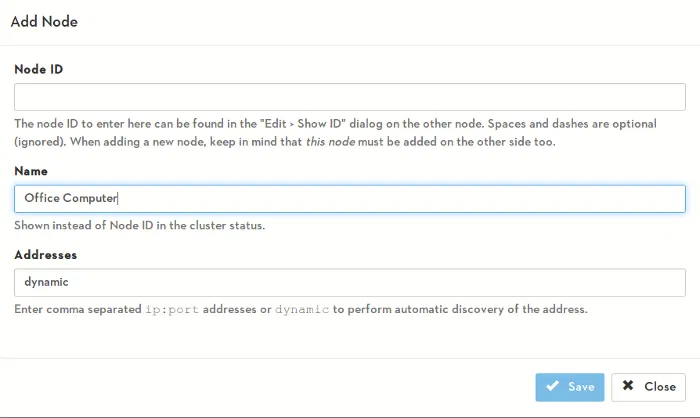Click the "Enter comma separated" help text

pos(77,309)
